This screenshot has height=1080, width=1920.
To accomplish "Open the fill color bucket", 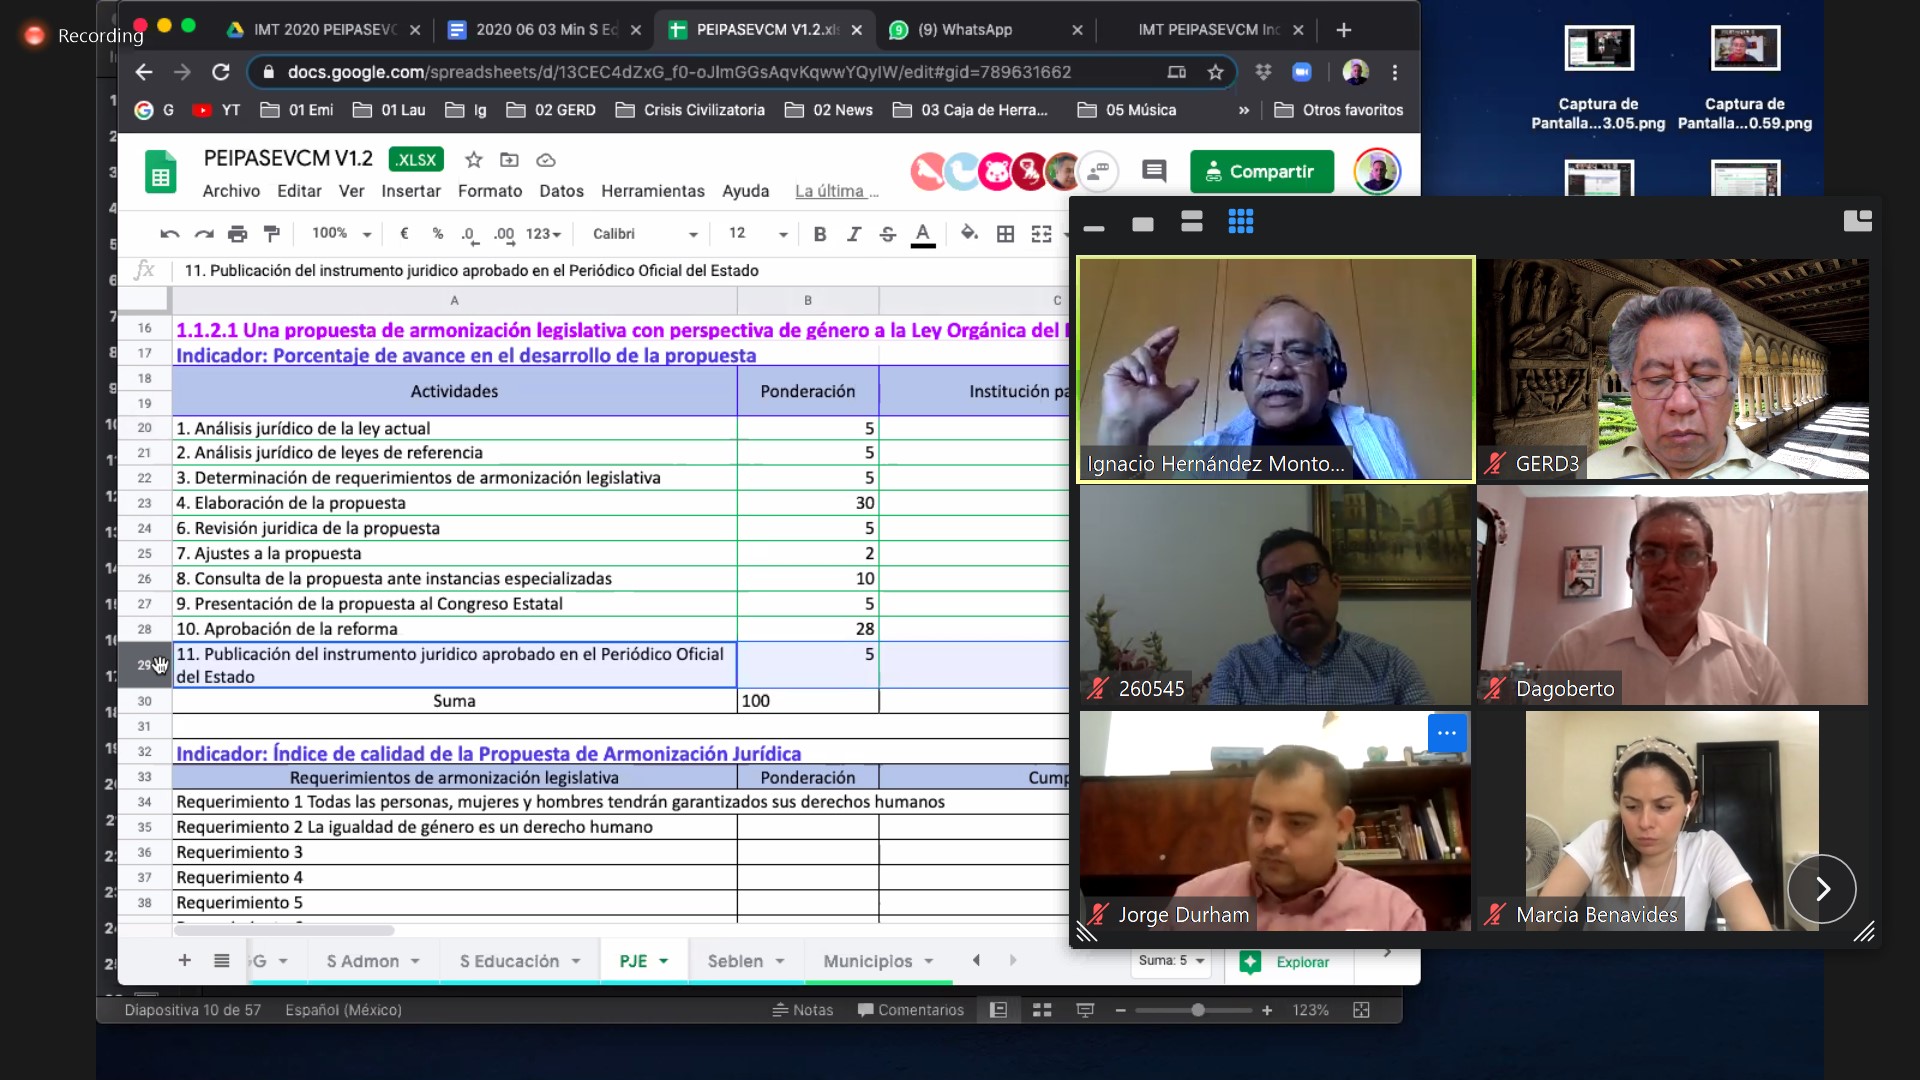I will pos(969,234).
